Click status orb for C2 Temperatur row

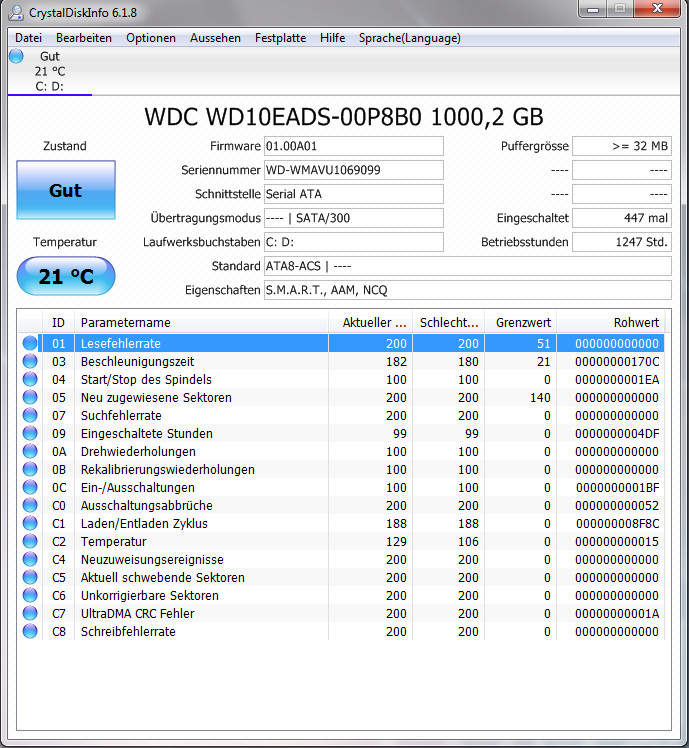(30, 541)
